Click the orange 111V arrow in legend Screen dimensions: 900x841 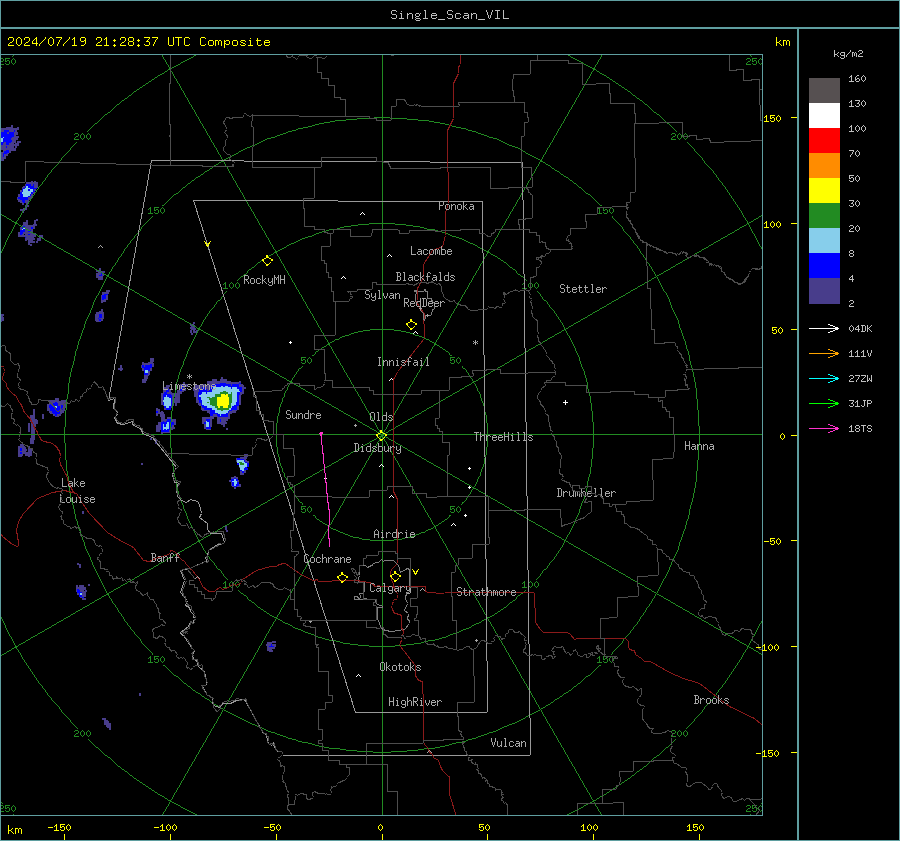pyautogui.click(x=824, y=354)
